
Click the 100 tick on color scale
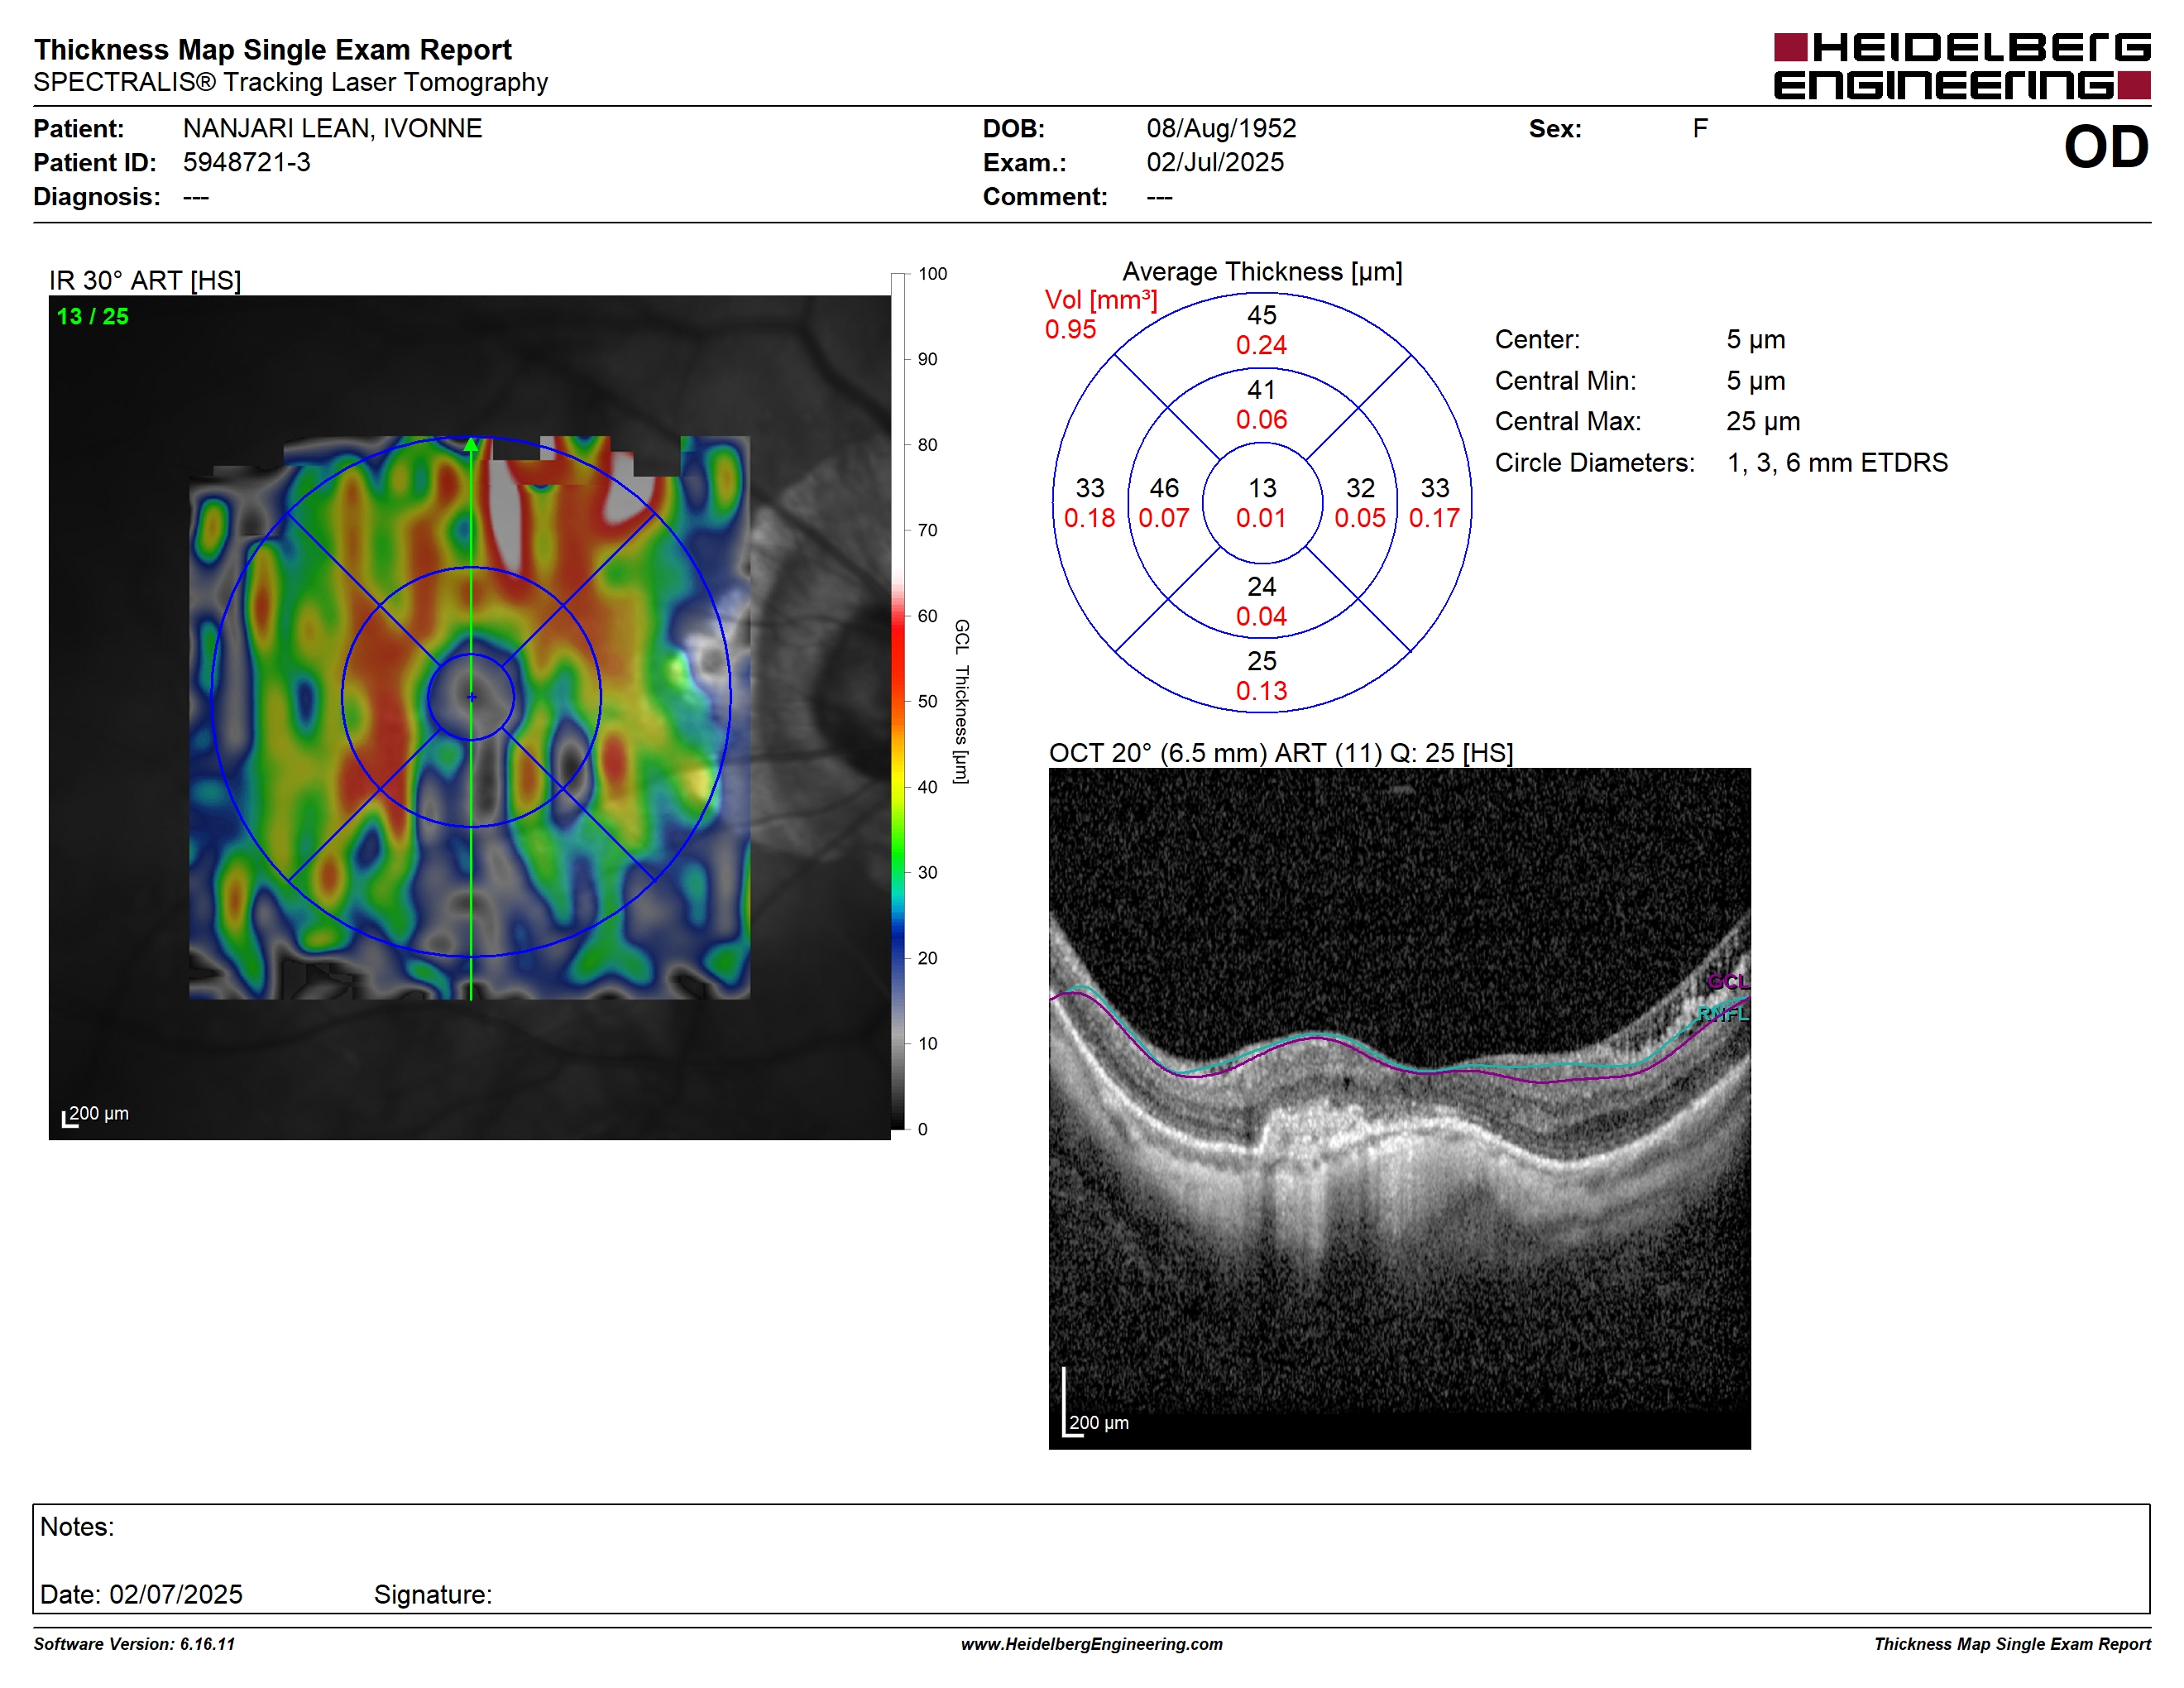pyautogui.click(x=932, y=273)
